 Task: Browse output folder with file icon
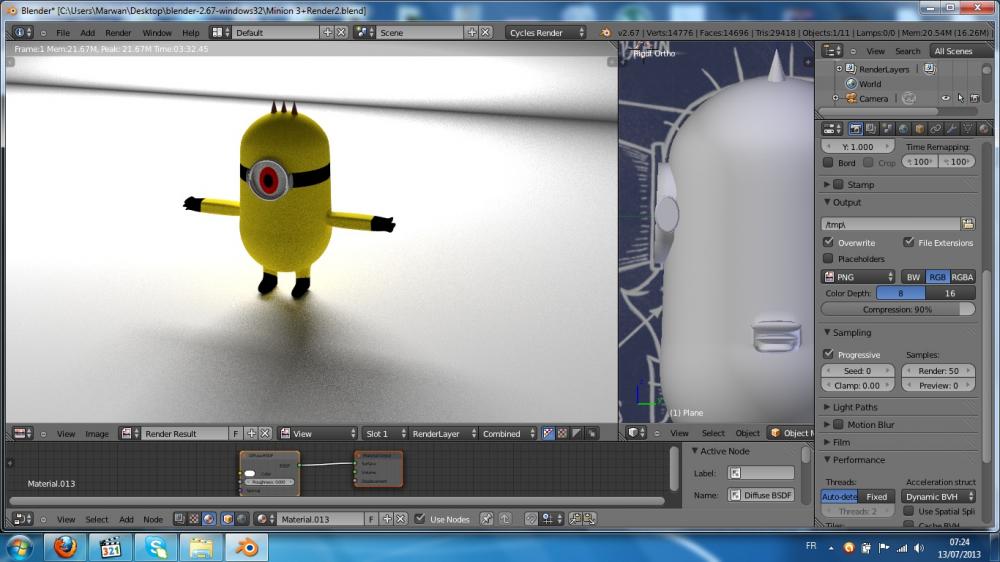[968, 224]
